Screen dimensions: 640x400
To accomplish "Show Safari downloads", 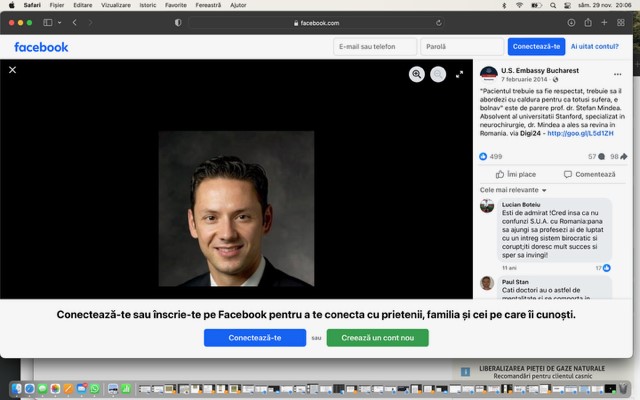I will (x=571, y=22).
